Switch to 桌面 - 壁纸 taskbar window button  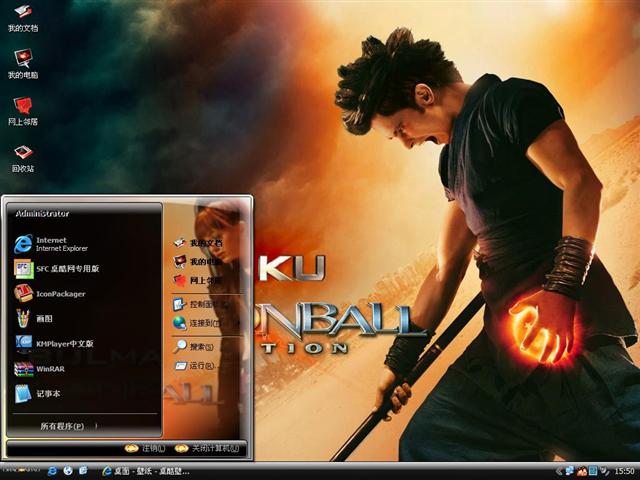[x=146, y=471]
